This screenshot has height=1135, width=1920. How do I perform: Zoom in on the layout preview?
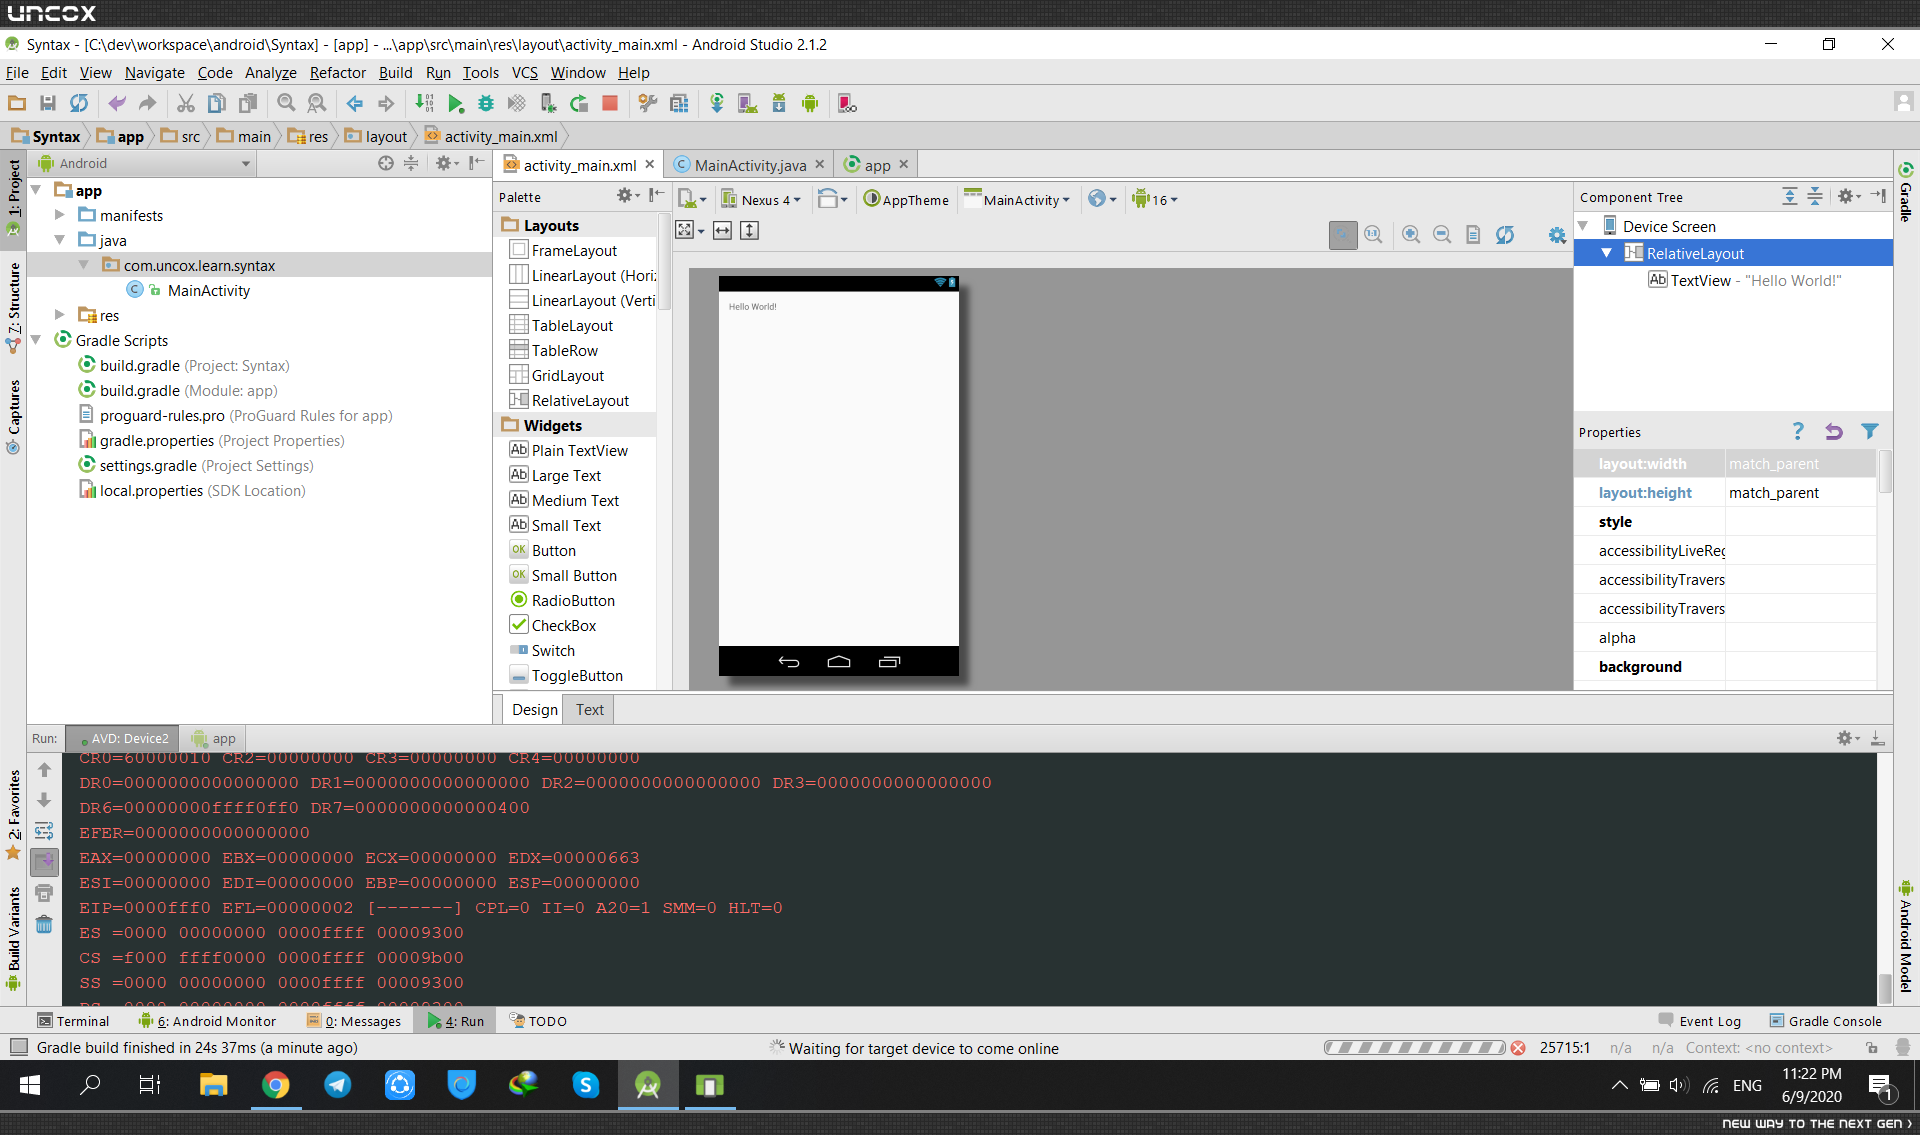[x=1411, y=234]
